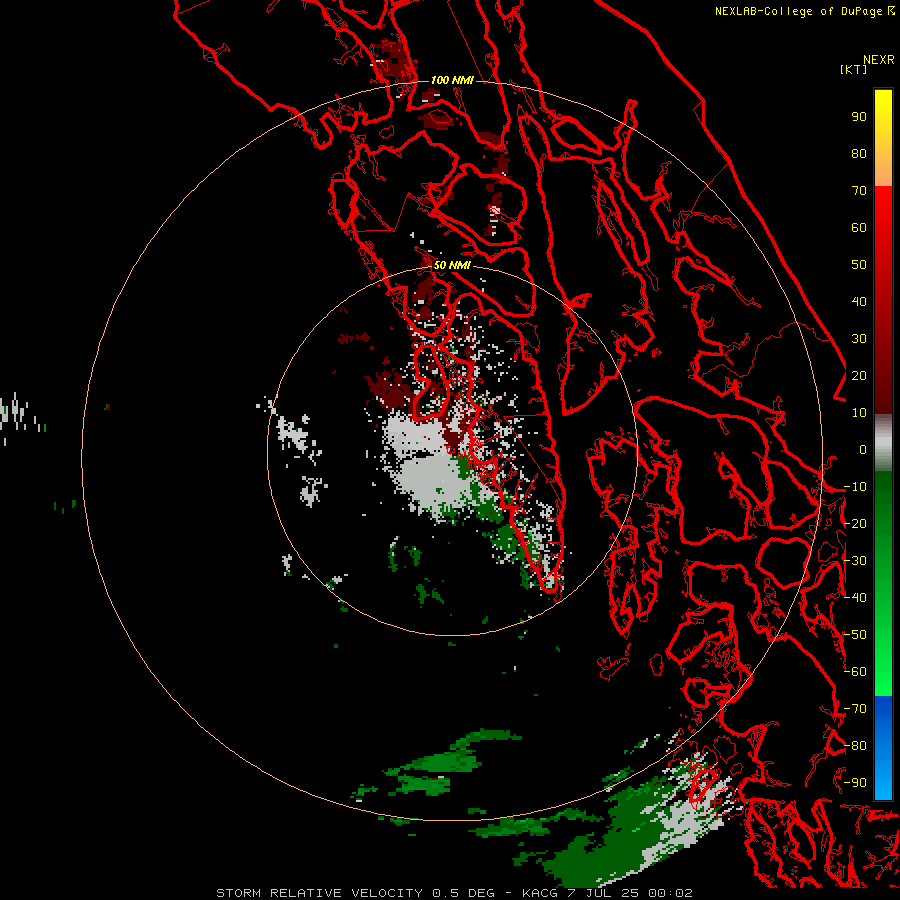Image resolution: width=900 pixels, height=900 pixels.
Task: Click the "90" value on the velocity scale
Action: pos(859,117)
